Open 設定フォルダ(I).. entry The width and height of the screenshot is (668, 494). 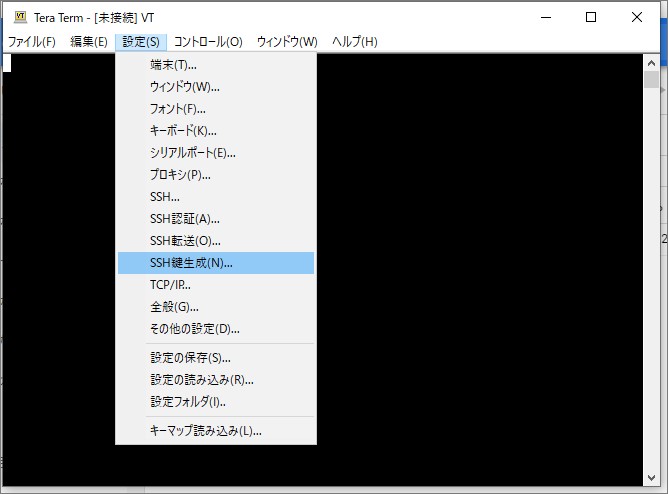(216, 402)
